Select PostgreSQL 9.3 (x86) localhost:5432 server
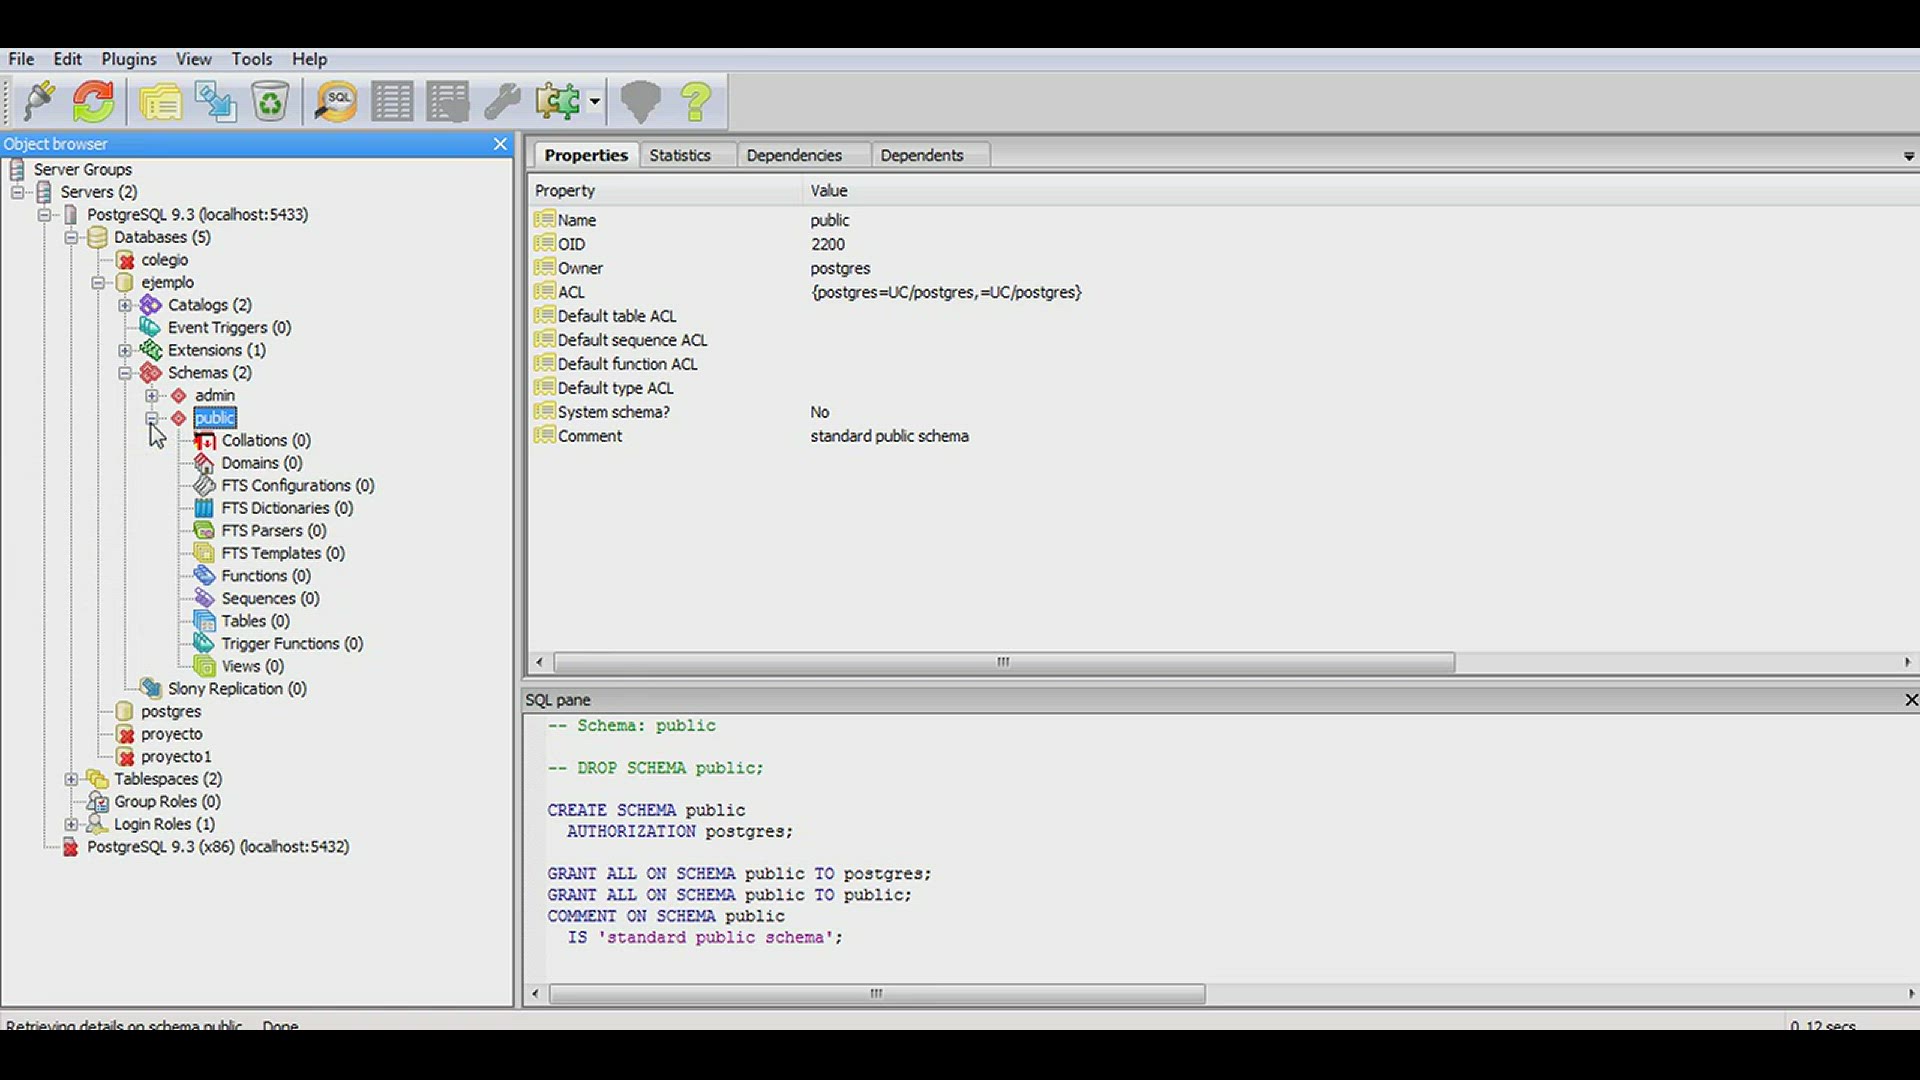The image size is (1920, 1080). 218,847
